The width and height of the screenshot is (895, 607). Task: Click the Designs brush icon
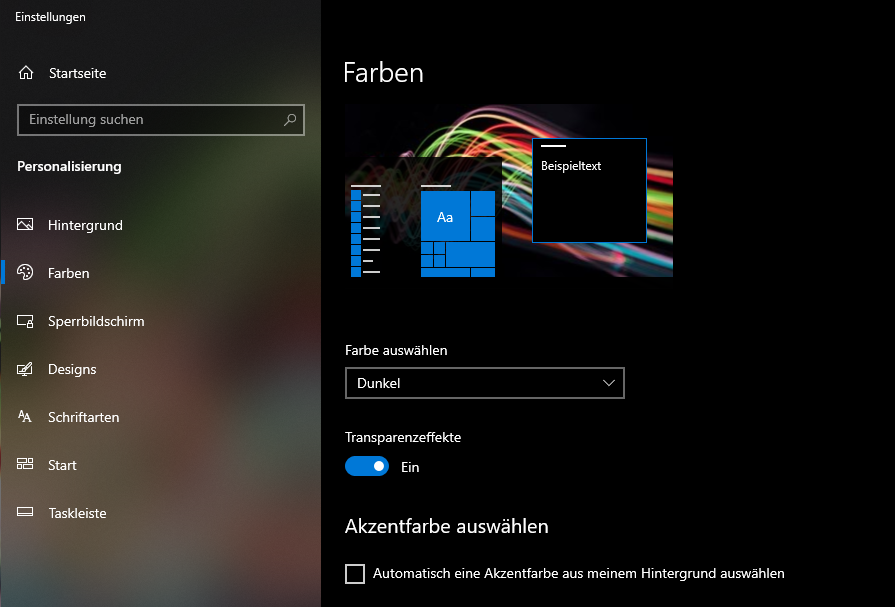pos(25,369)
